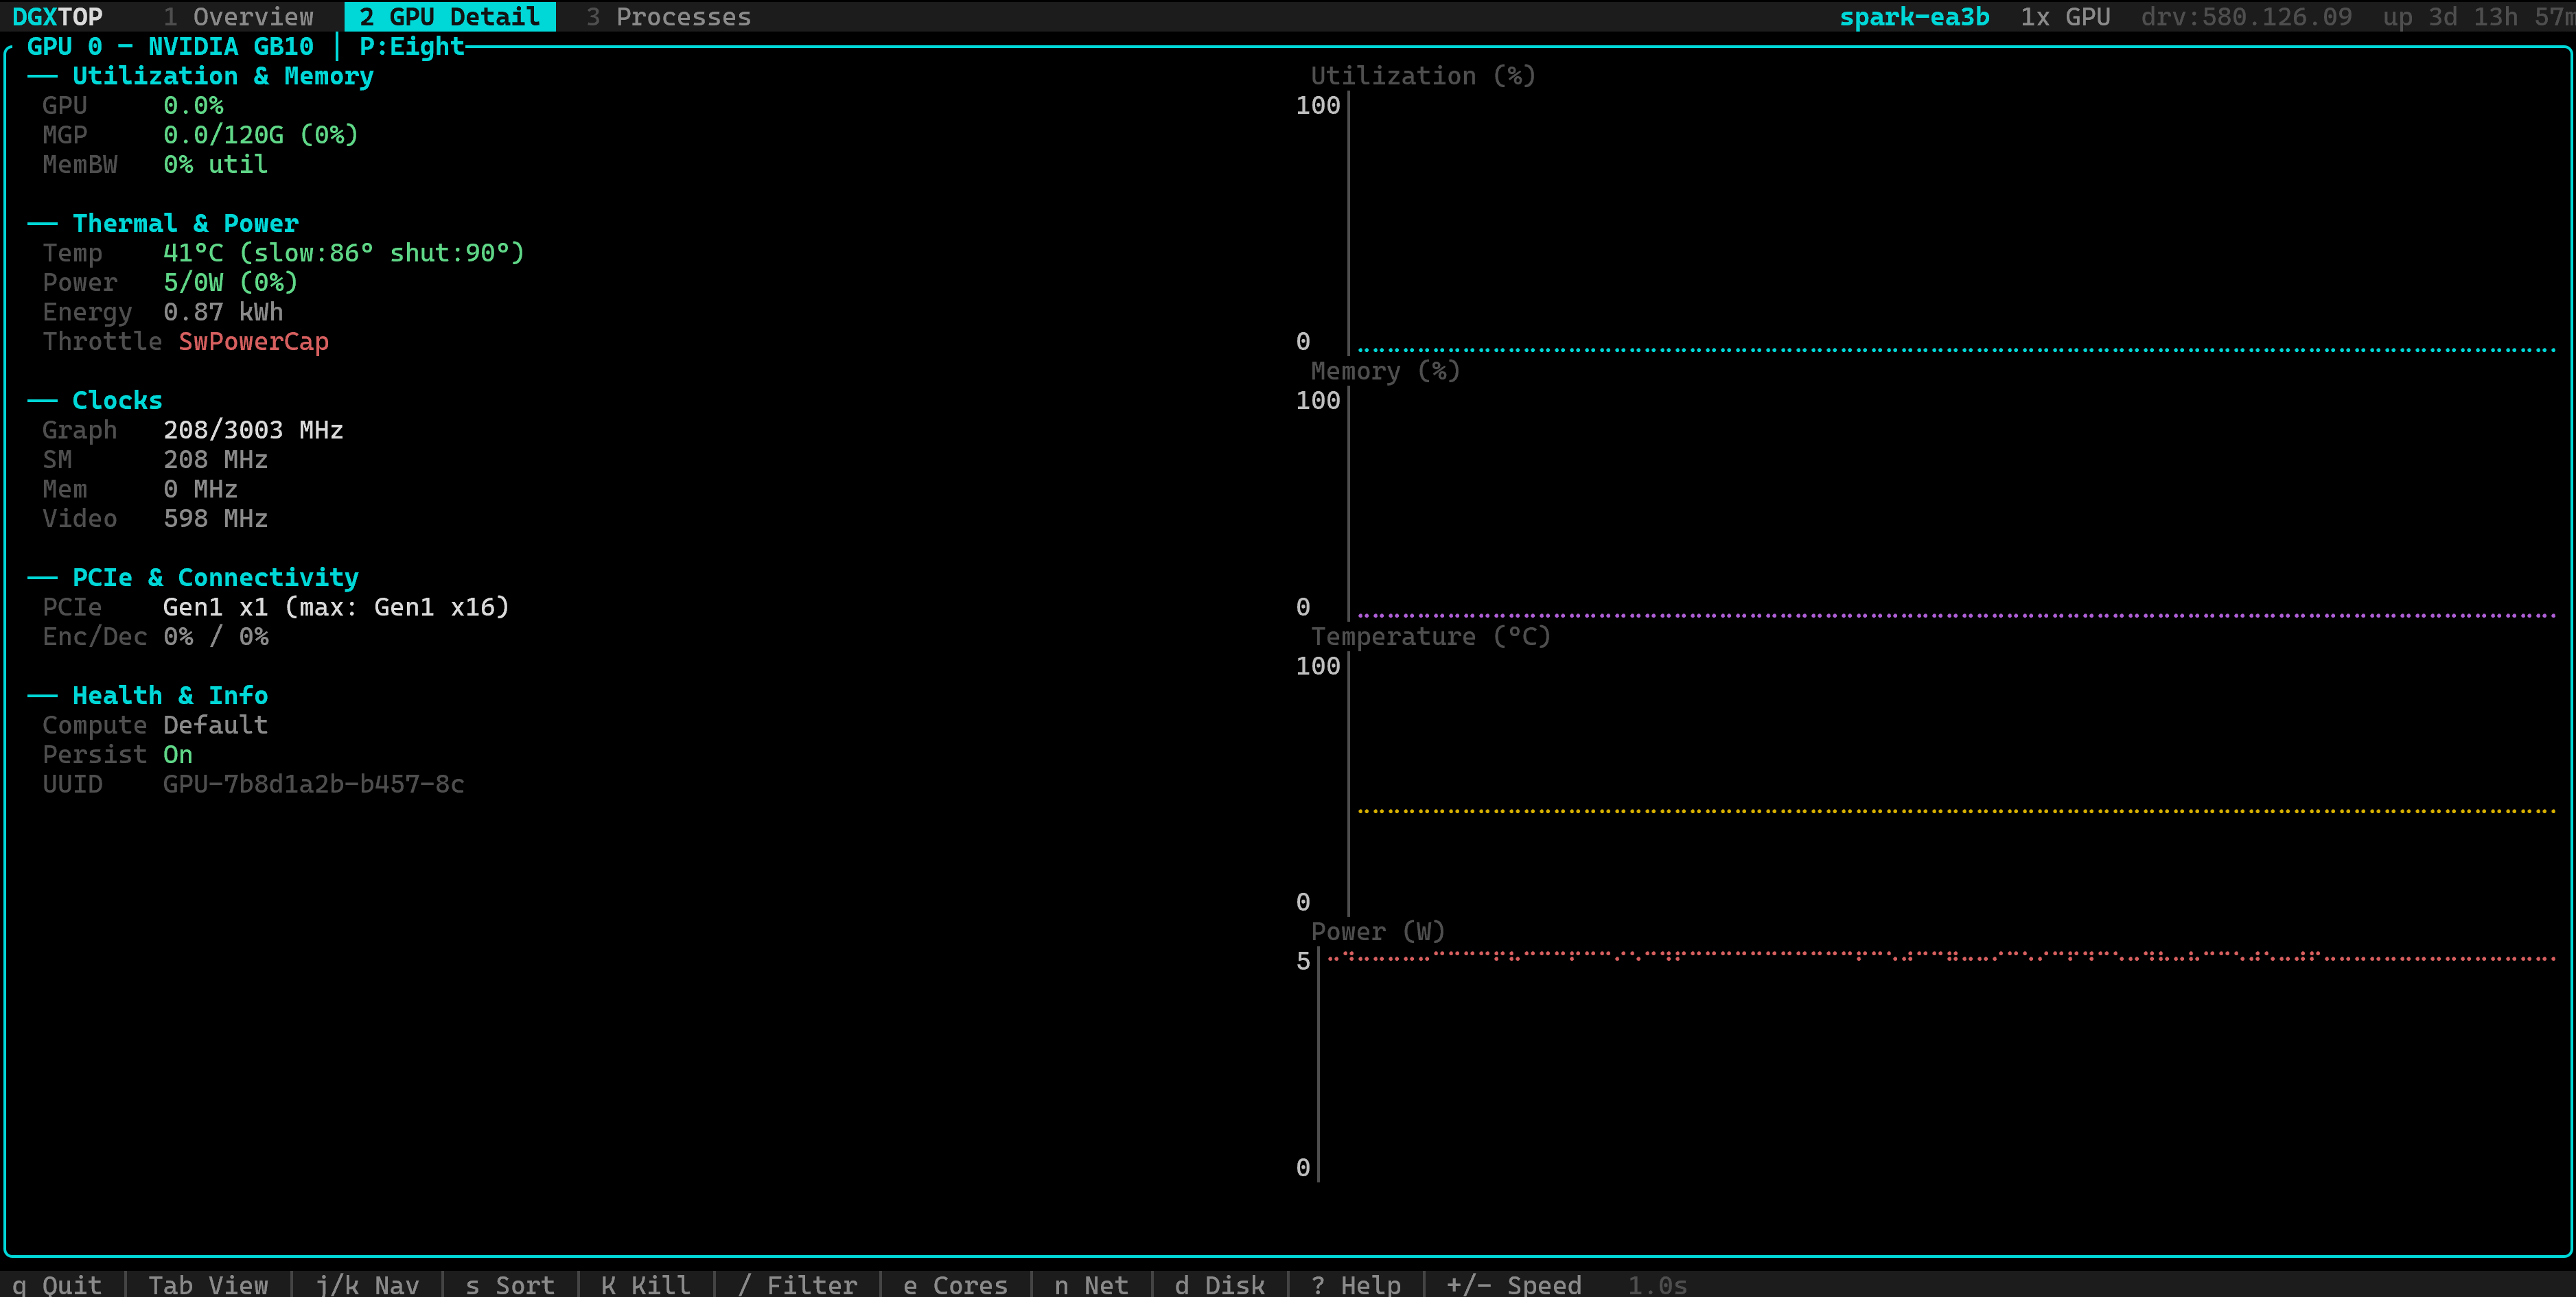The width and height of the screenshot is (2576, 1297).
Task: Click the 0.0/120G (0%) memory value
Action: coord(261,135)
